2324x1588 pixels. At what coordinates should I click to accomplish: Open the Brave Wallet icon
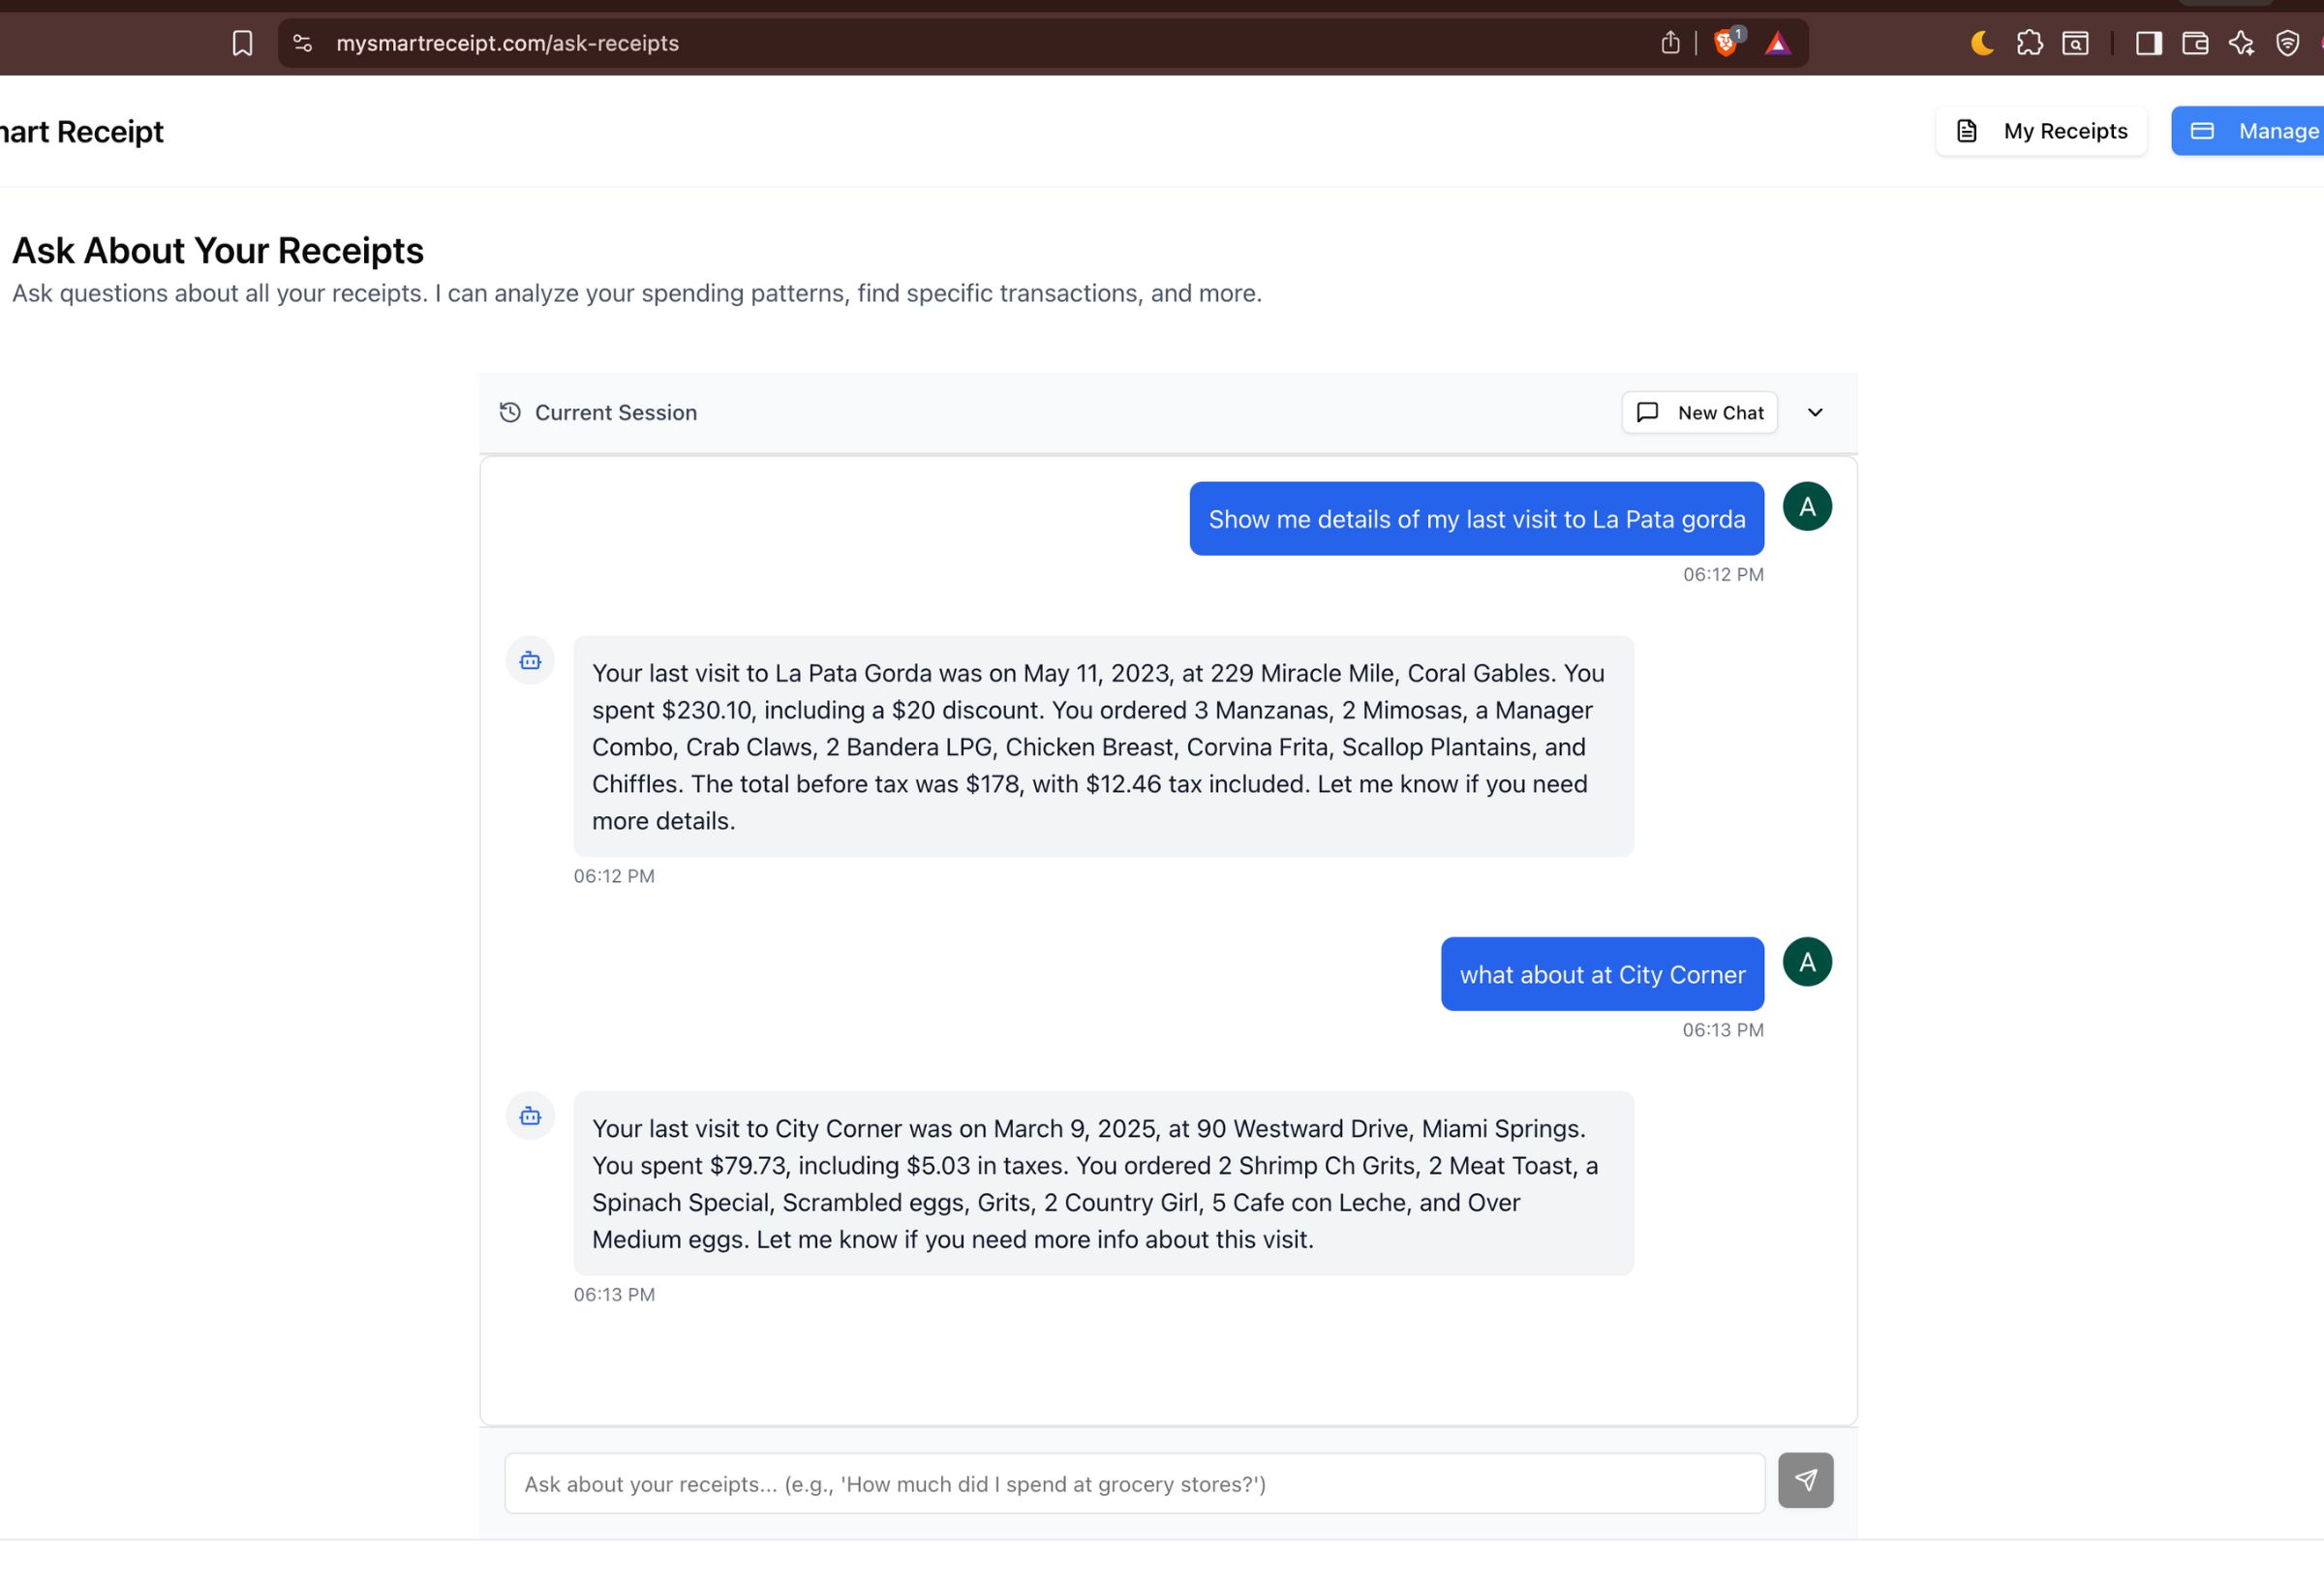(2195, 43)
